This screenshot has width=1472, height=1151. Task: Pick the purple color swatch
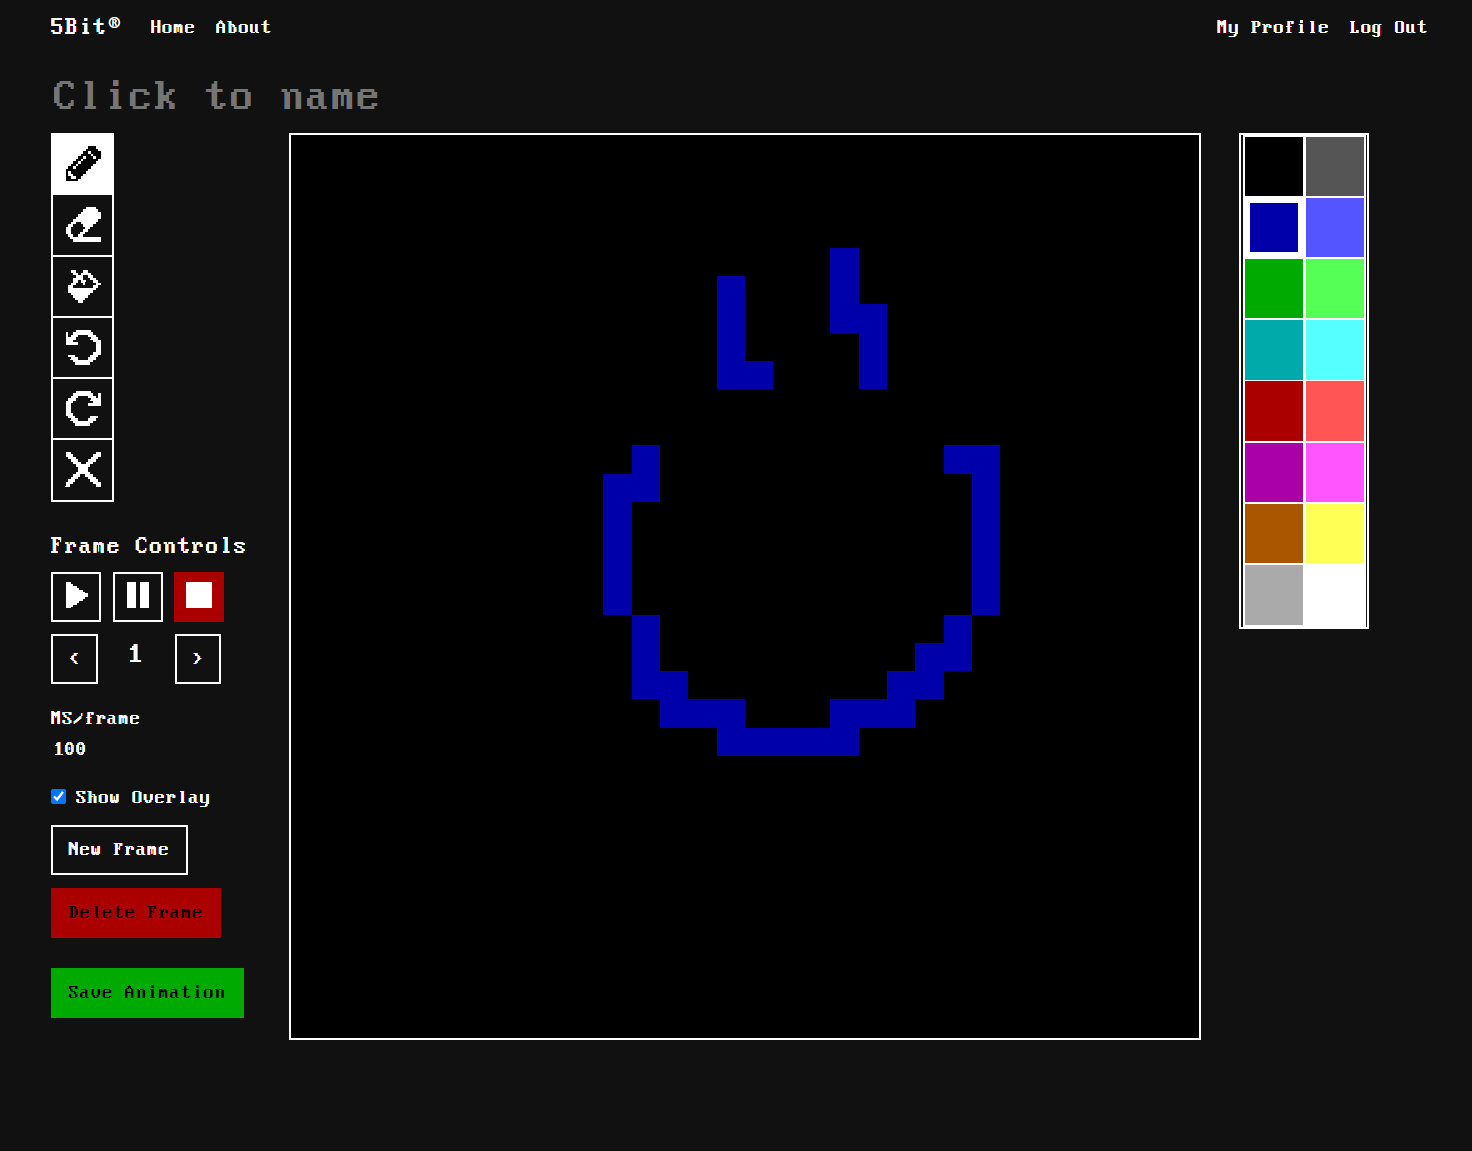tap(1274, 471)
